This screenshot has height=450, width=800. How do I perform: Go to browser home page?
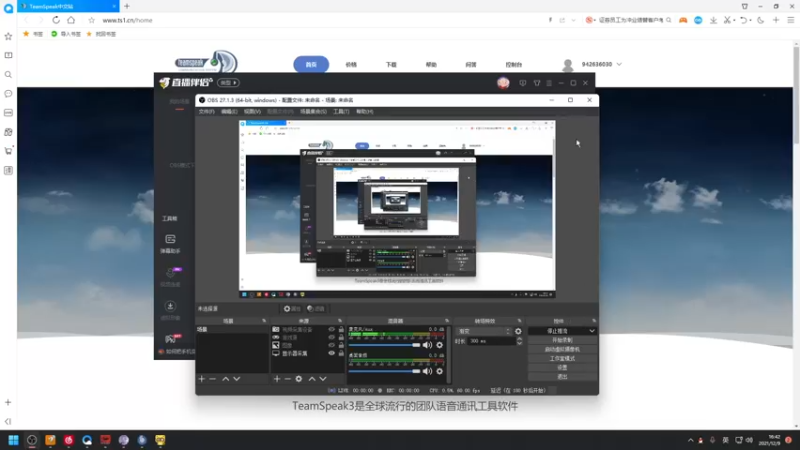tap(71, 20)
